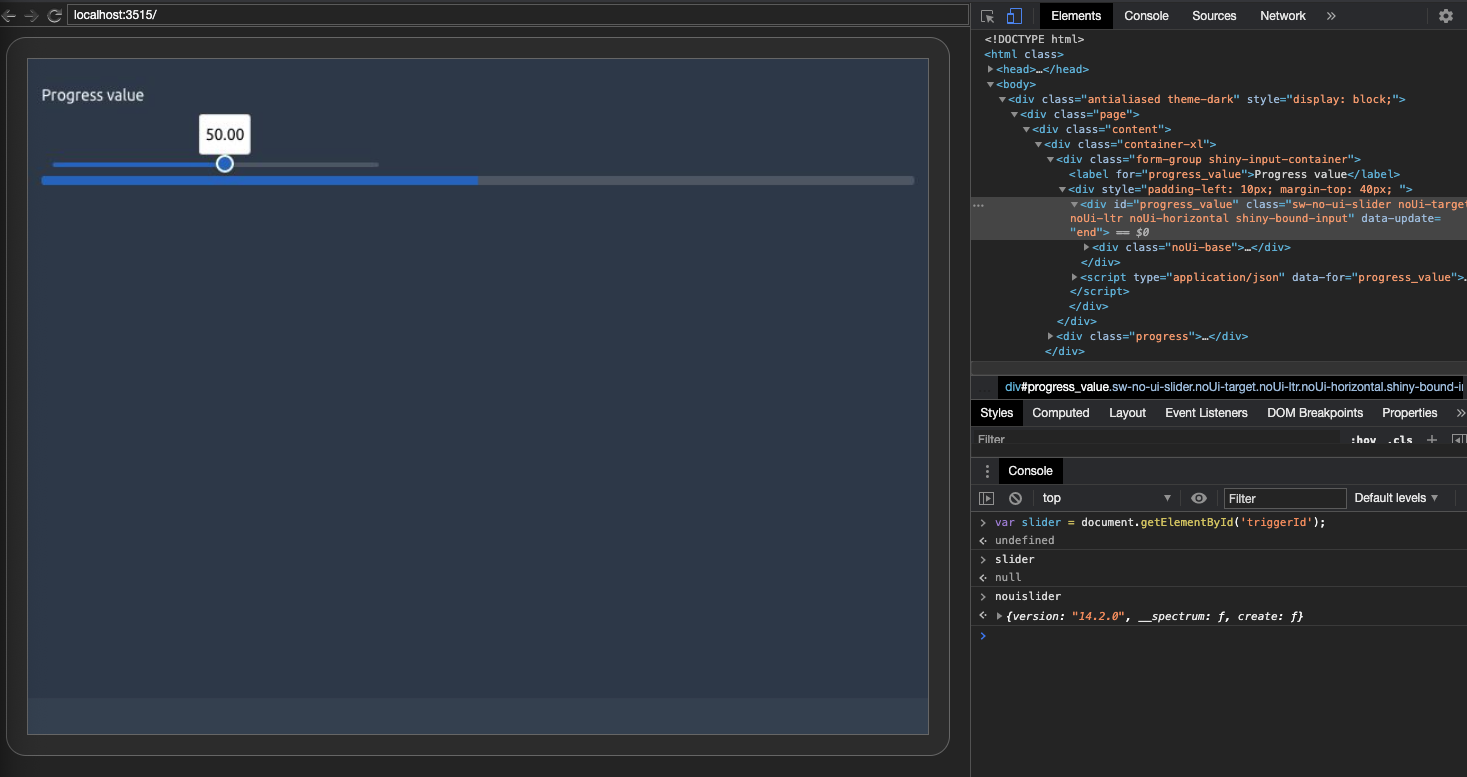The height and width of the screenshot is (777, 1467).
Task: Activate the inspect element picker icon
Action: click(987, 16)
